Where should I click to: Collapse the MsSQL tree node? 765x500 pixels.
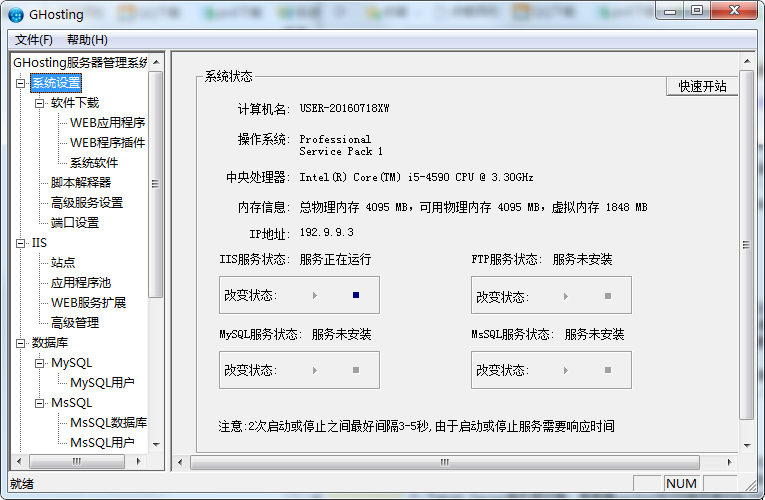point(40,403)
